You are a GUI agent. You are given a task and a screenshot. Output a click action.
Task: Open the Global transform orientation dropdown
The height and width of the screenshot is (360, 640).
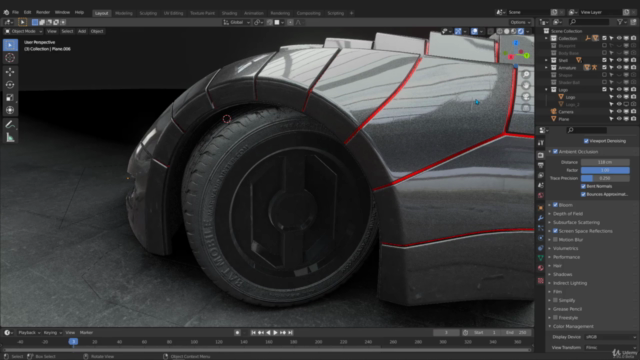tap(237, 22)
